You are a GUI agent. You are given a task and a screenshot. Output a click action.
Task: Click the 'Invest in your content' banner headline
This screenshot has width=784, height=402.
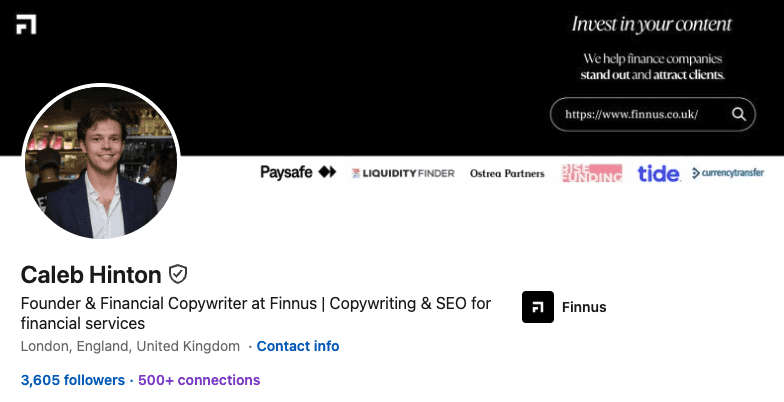[x=652, y=24]
